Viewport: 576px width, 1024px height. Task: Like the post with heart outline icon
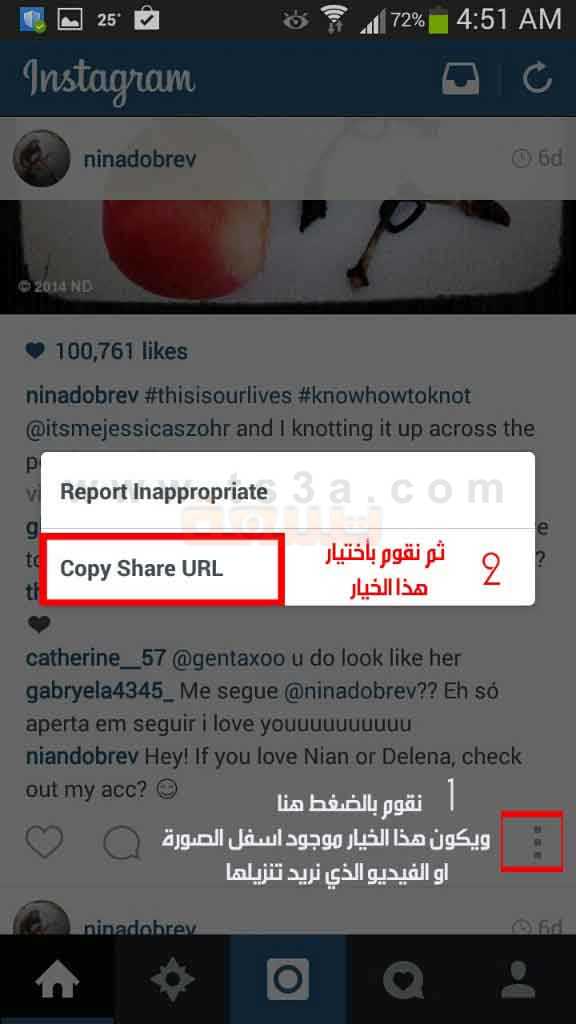[x=44, y=841]
